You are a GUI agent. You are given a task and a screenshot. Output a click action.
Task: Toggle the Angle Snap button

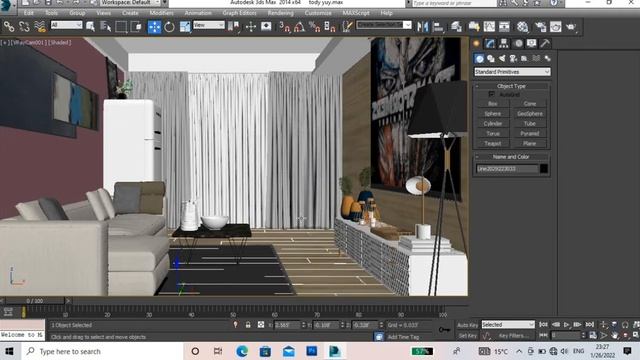(299, 27)
